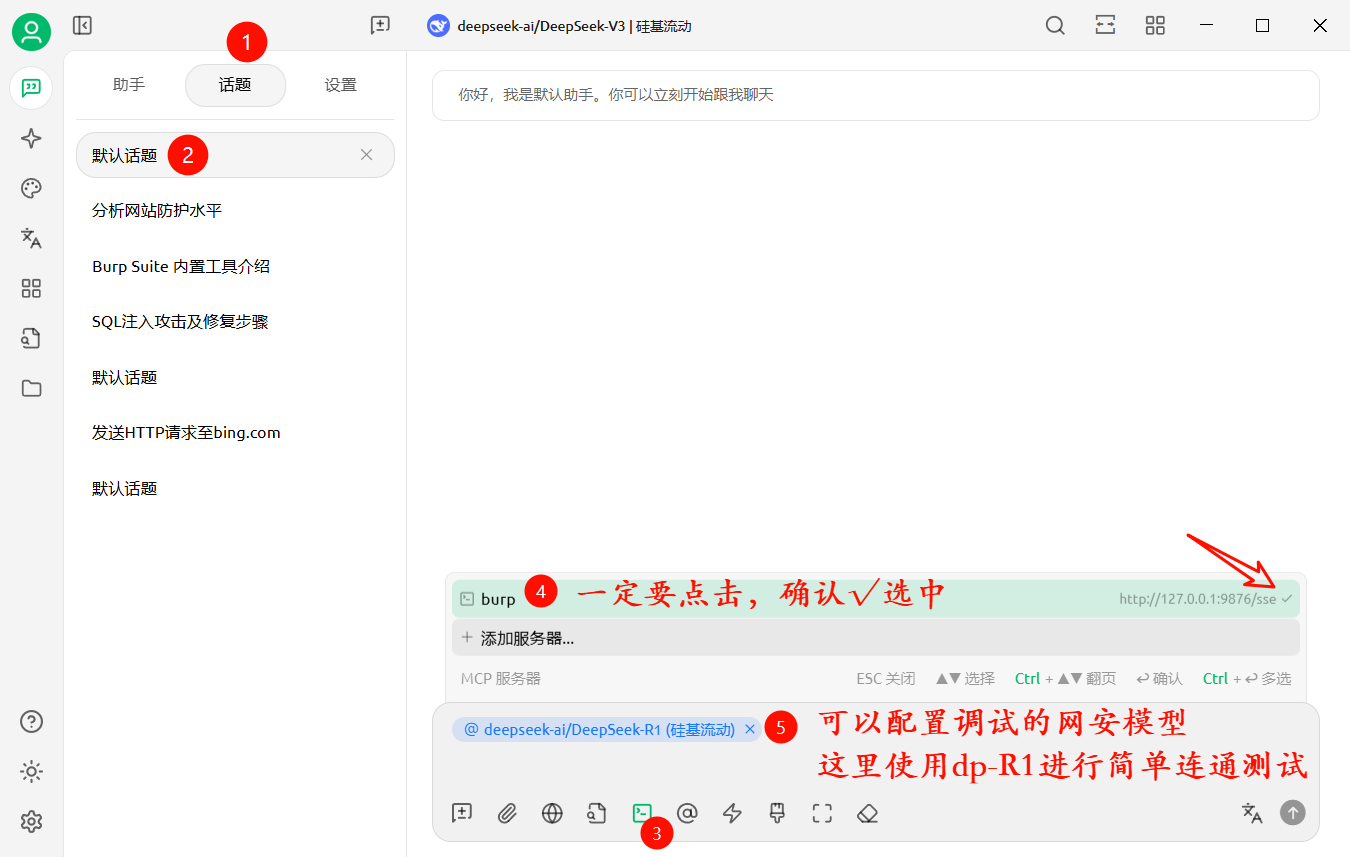Toggle the MCP server terminal icon
Image resolution: width=1350 pixels, height=857 pixels.
click(642, 814)
